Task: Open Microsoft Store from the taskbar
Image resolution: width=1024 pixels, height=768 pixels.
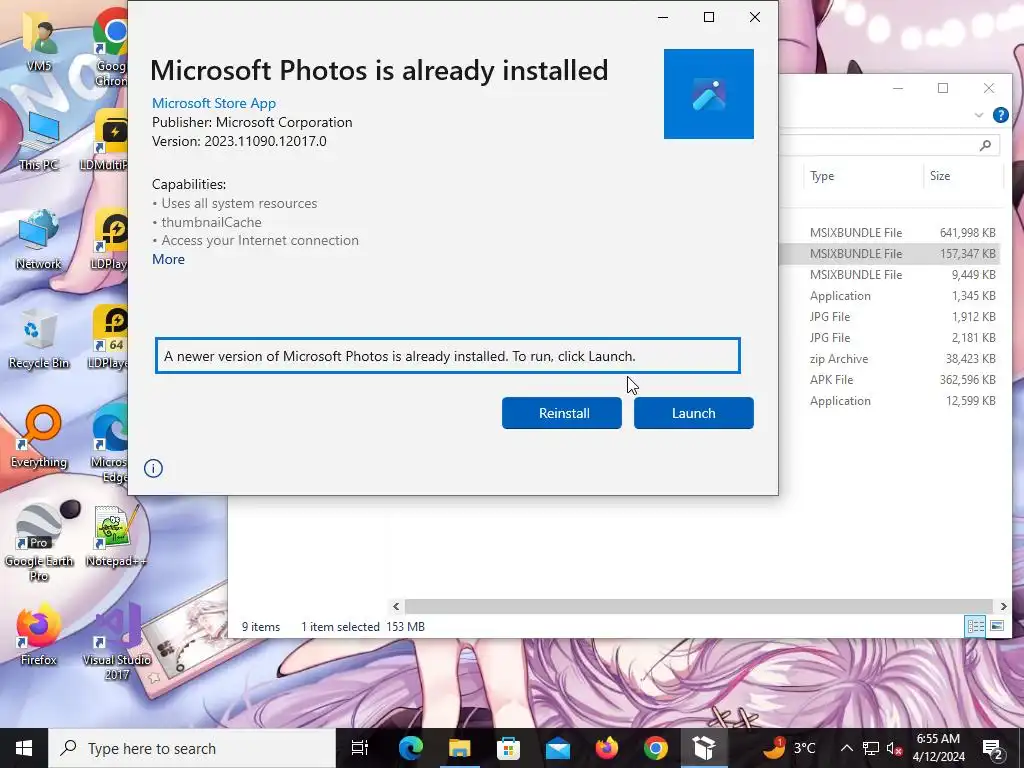Action: click(508, 748)
